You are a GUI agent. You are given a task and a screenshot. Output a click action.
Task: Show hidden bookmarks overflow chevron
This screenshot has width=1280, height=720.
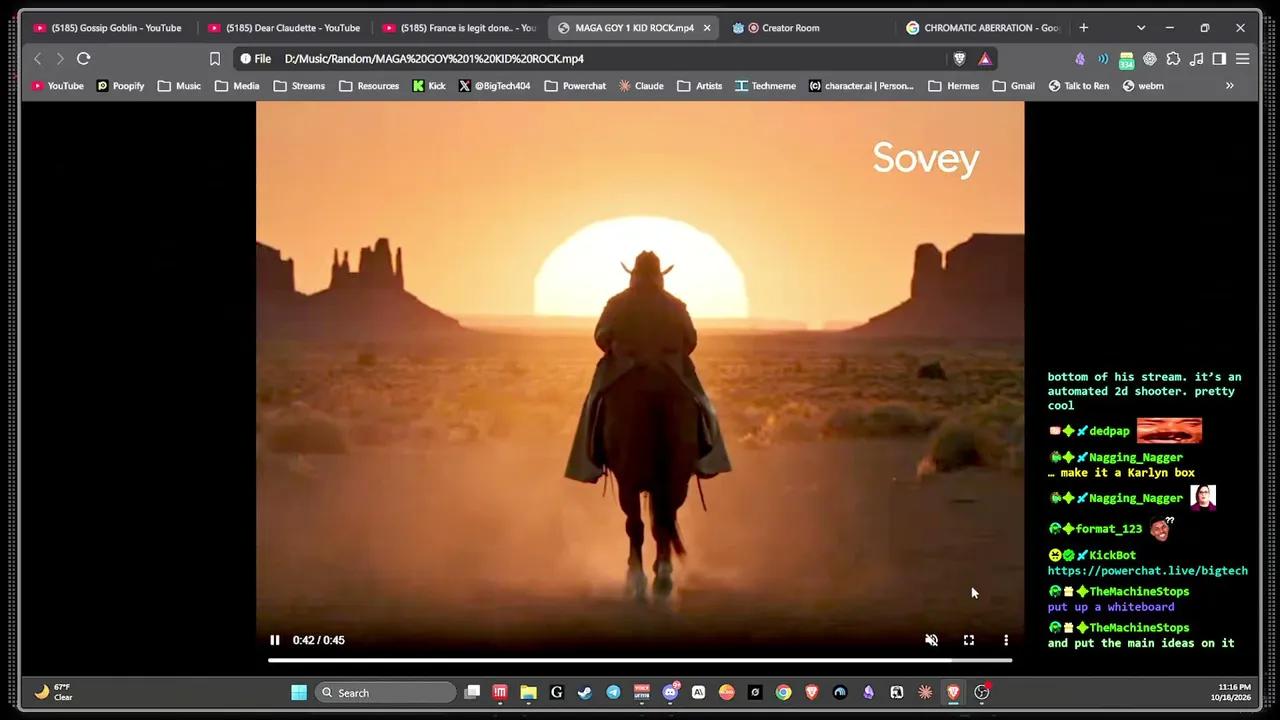pos(1230,86)
